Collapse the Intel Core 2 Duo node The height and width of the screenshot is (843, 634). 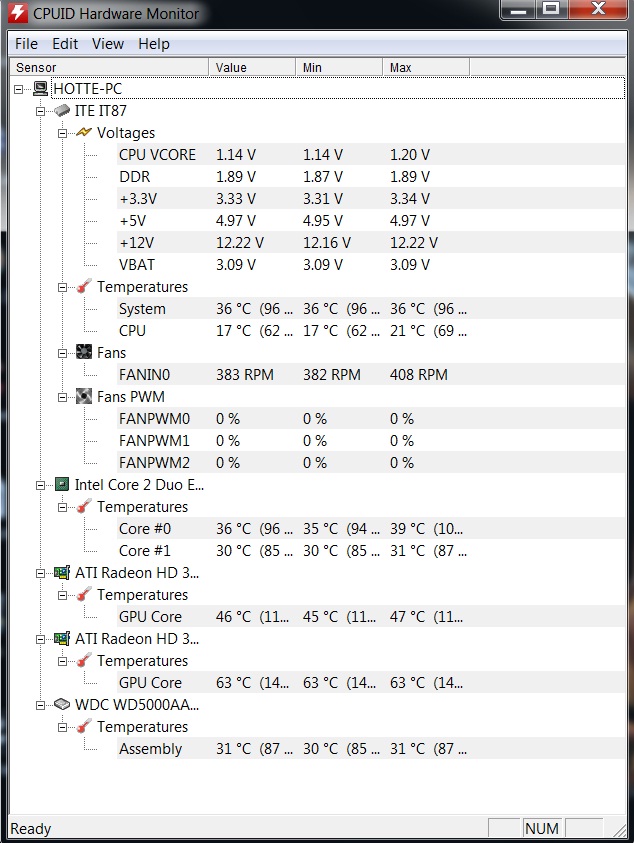pos(40,485)
